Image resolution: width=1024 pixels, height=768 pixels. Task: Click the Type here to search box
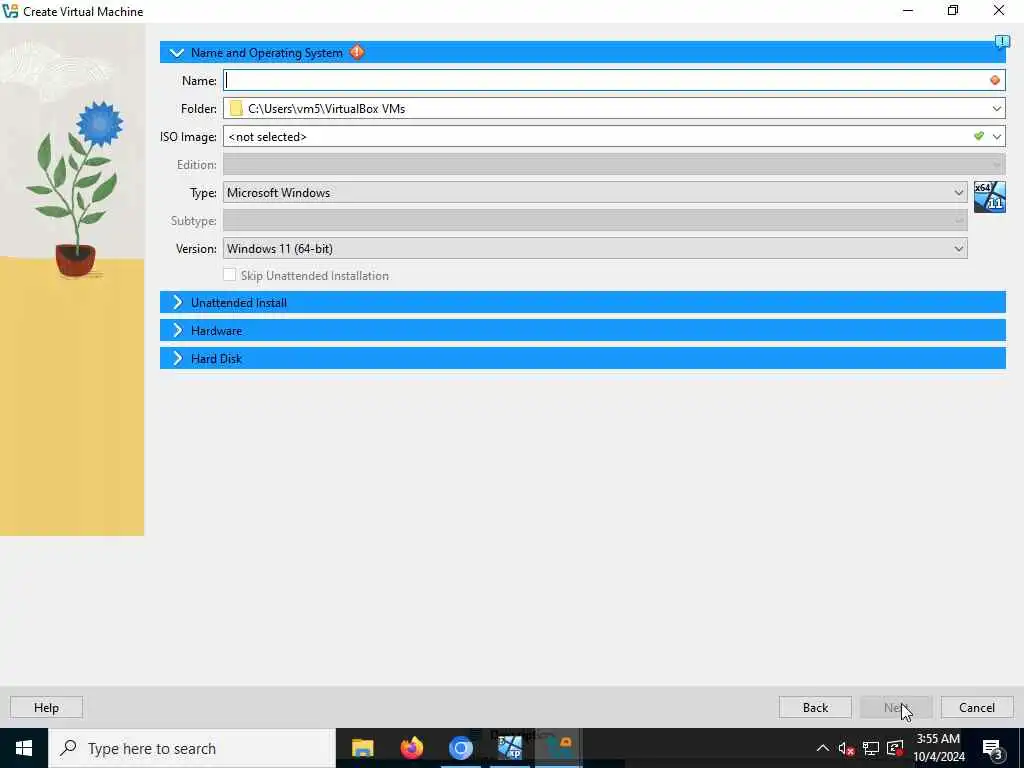click(x=192, y=748)
